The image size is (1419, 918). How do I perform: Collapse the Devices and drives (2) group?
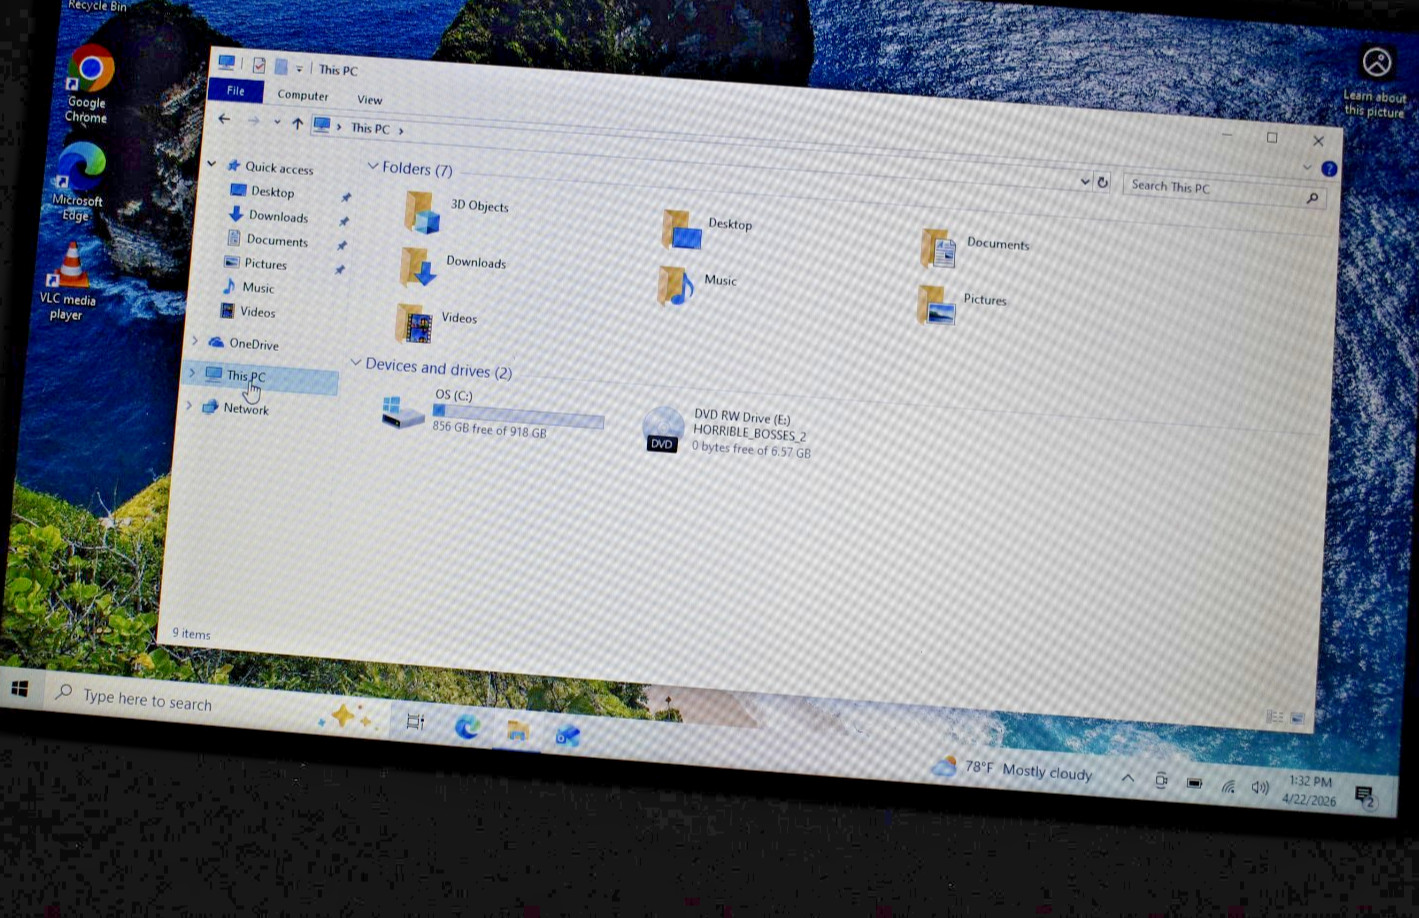[355, 362]
